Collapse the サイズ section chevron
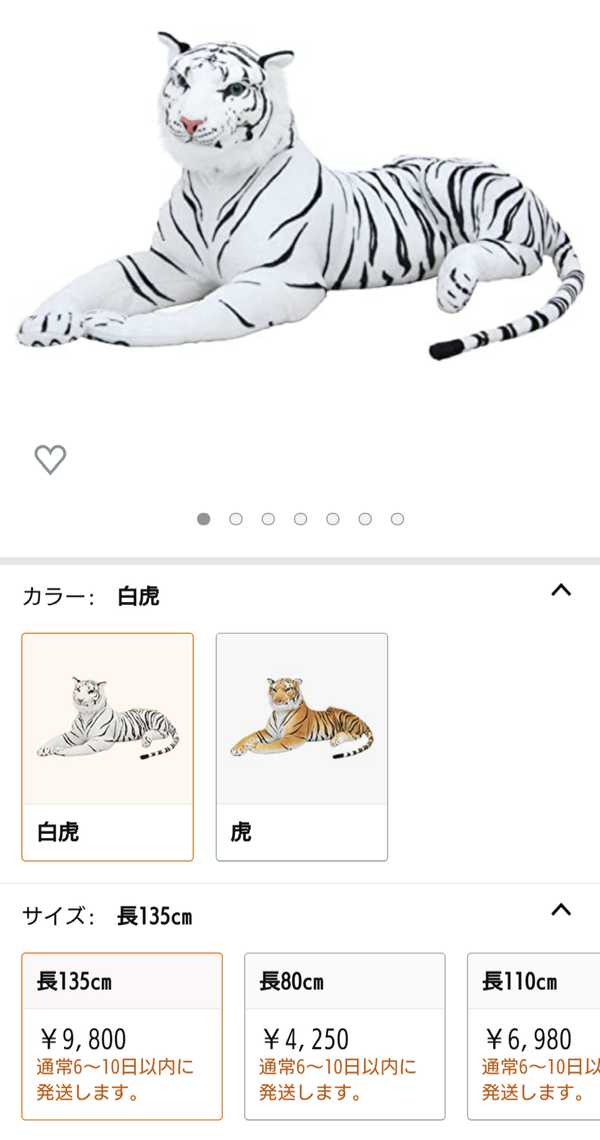The height and width of the screenshot is (1140, 600). click(x=561, y=910)
